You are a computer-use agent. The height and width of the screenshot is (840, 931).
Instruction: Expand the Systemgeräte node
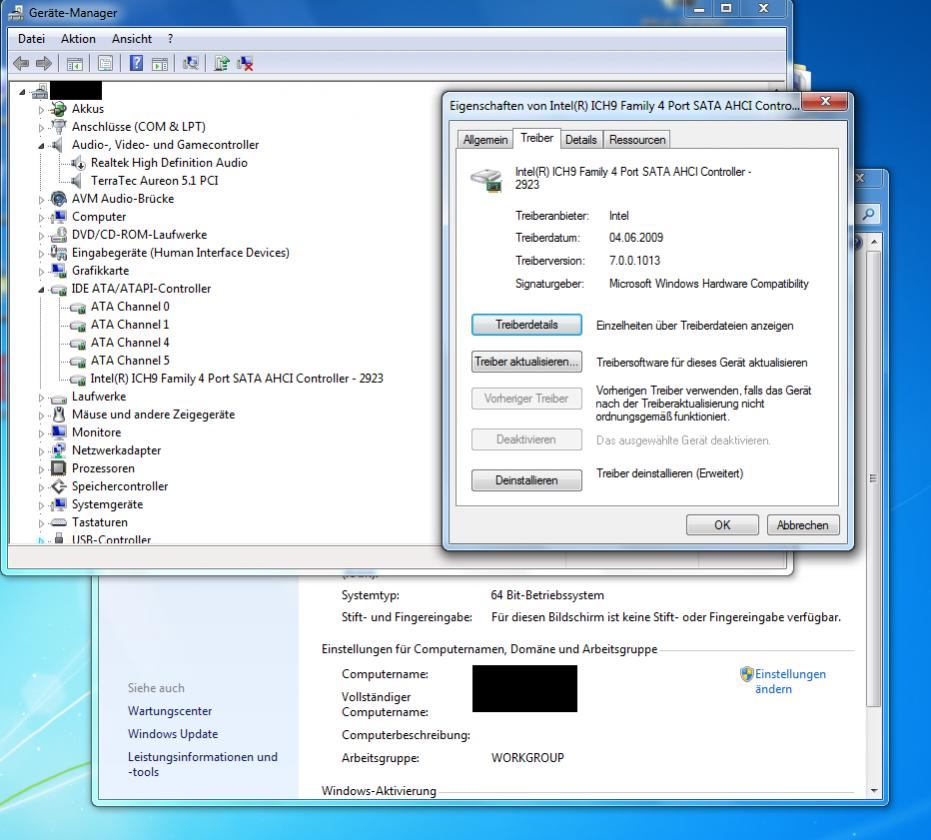(41, 506)
